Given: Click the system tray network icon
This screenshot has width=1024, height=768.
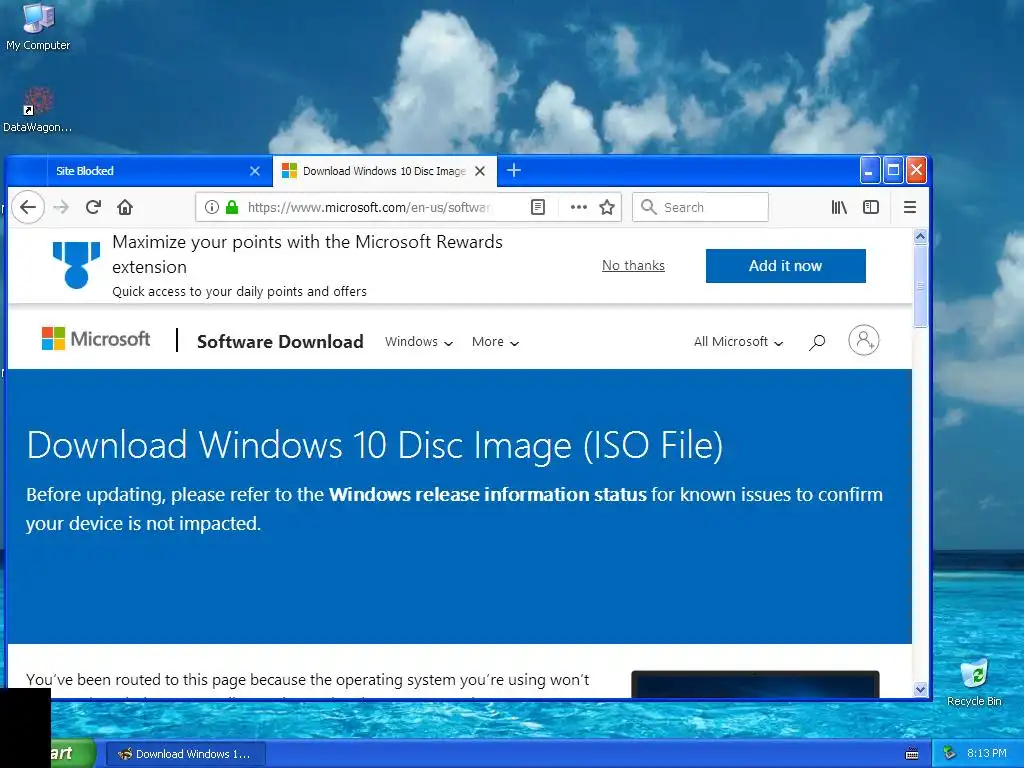Looking at the screenshot, I should click(950, 754).
